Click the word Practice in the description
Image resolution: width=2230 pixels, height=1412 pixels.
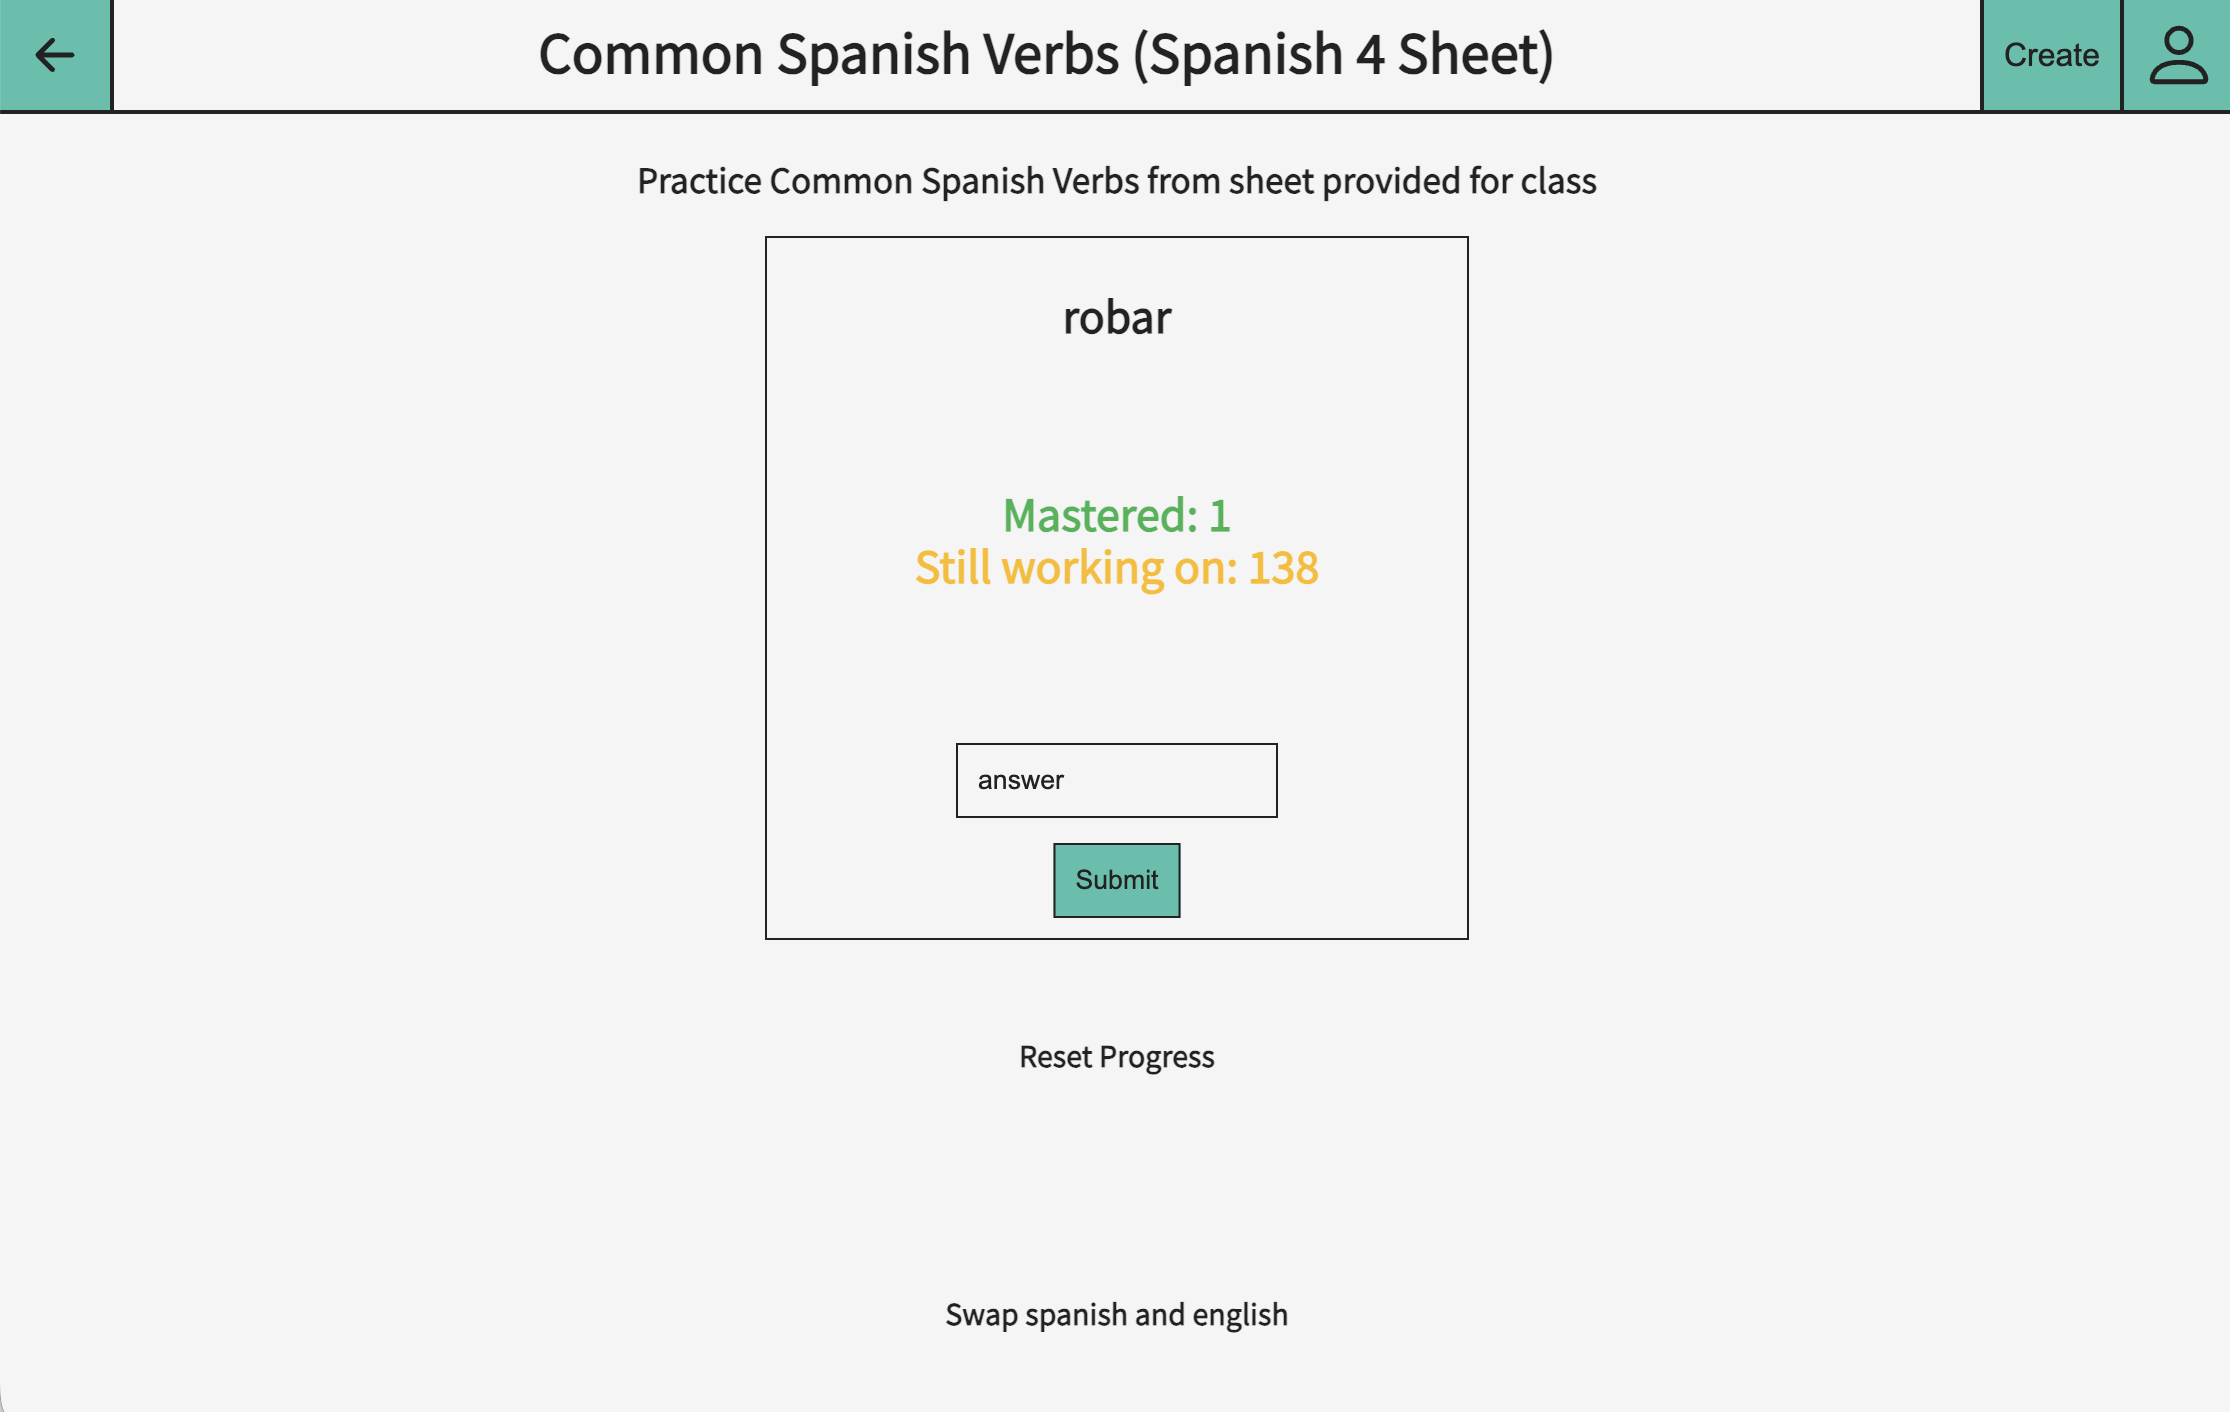pyautogui.click(x=699, y=181)
